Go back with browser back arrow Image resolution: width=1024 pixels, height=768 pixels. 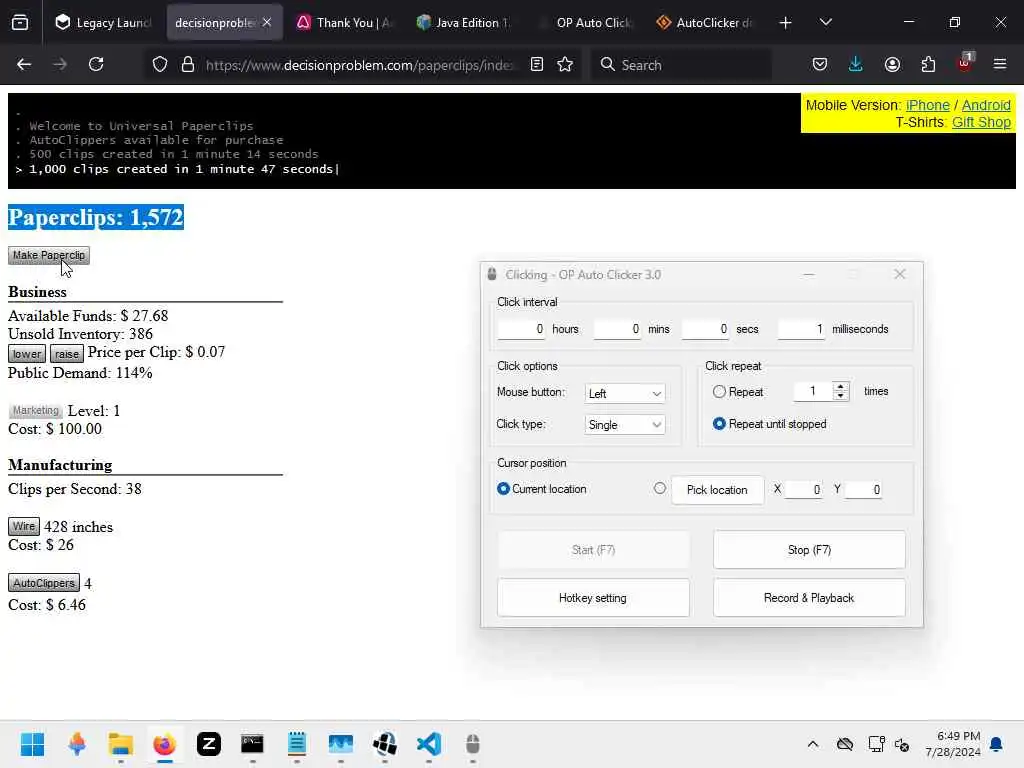24,65
